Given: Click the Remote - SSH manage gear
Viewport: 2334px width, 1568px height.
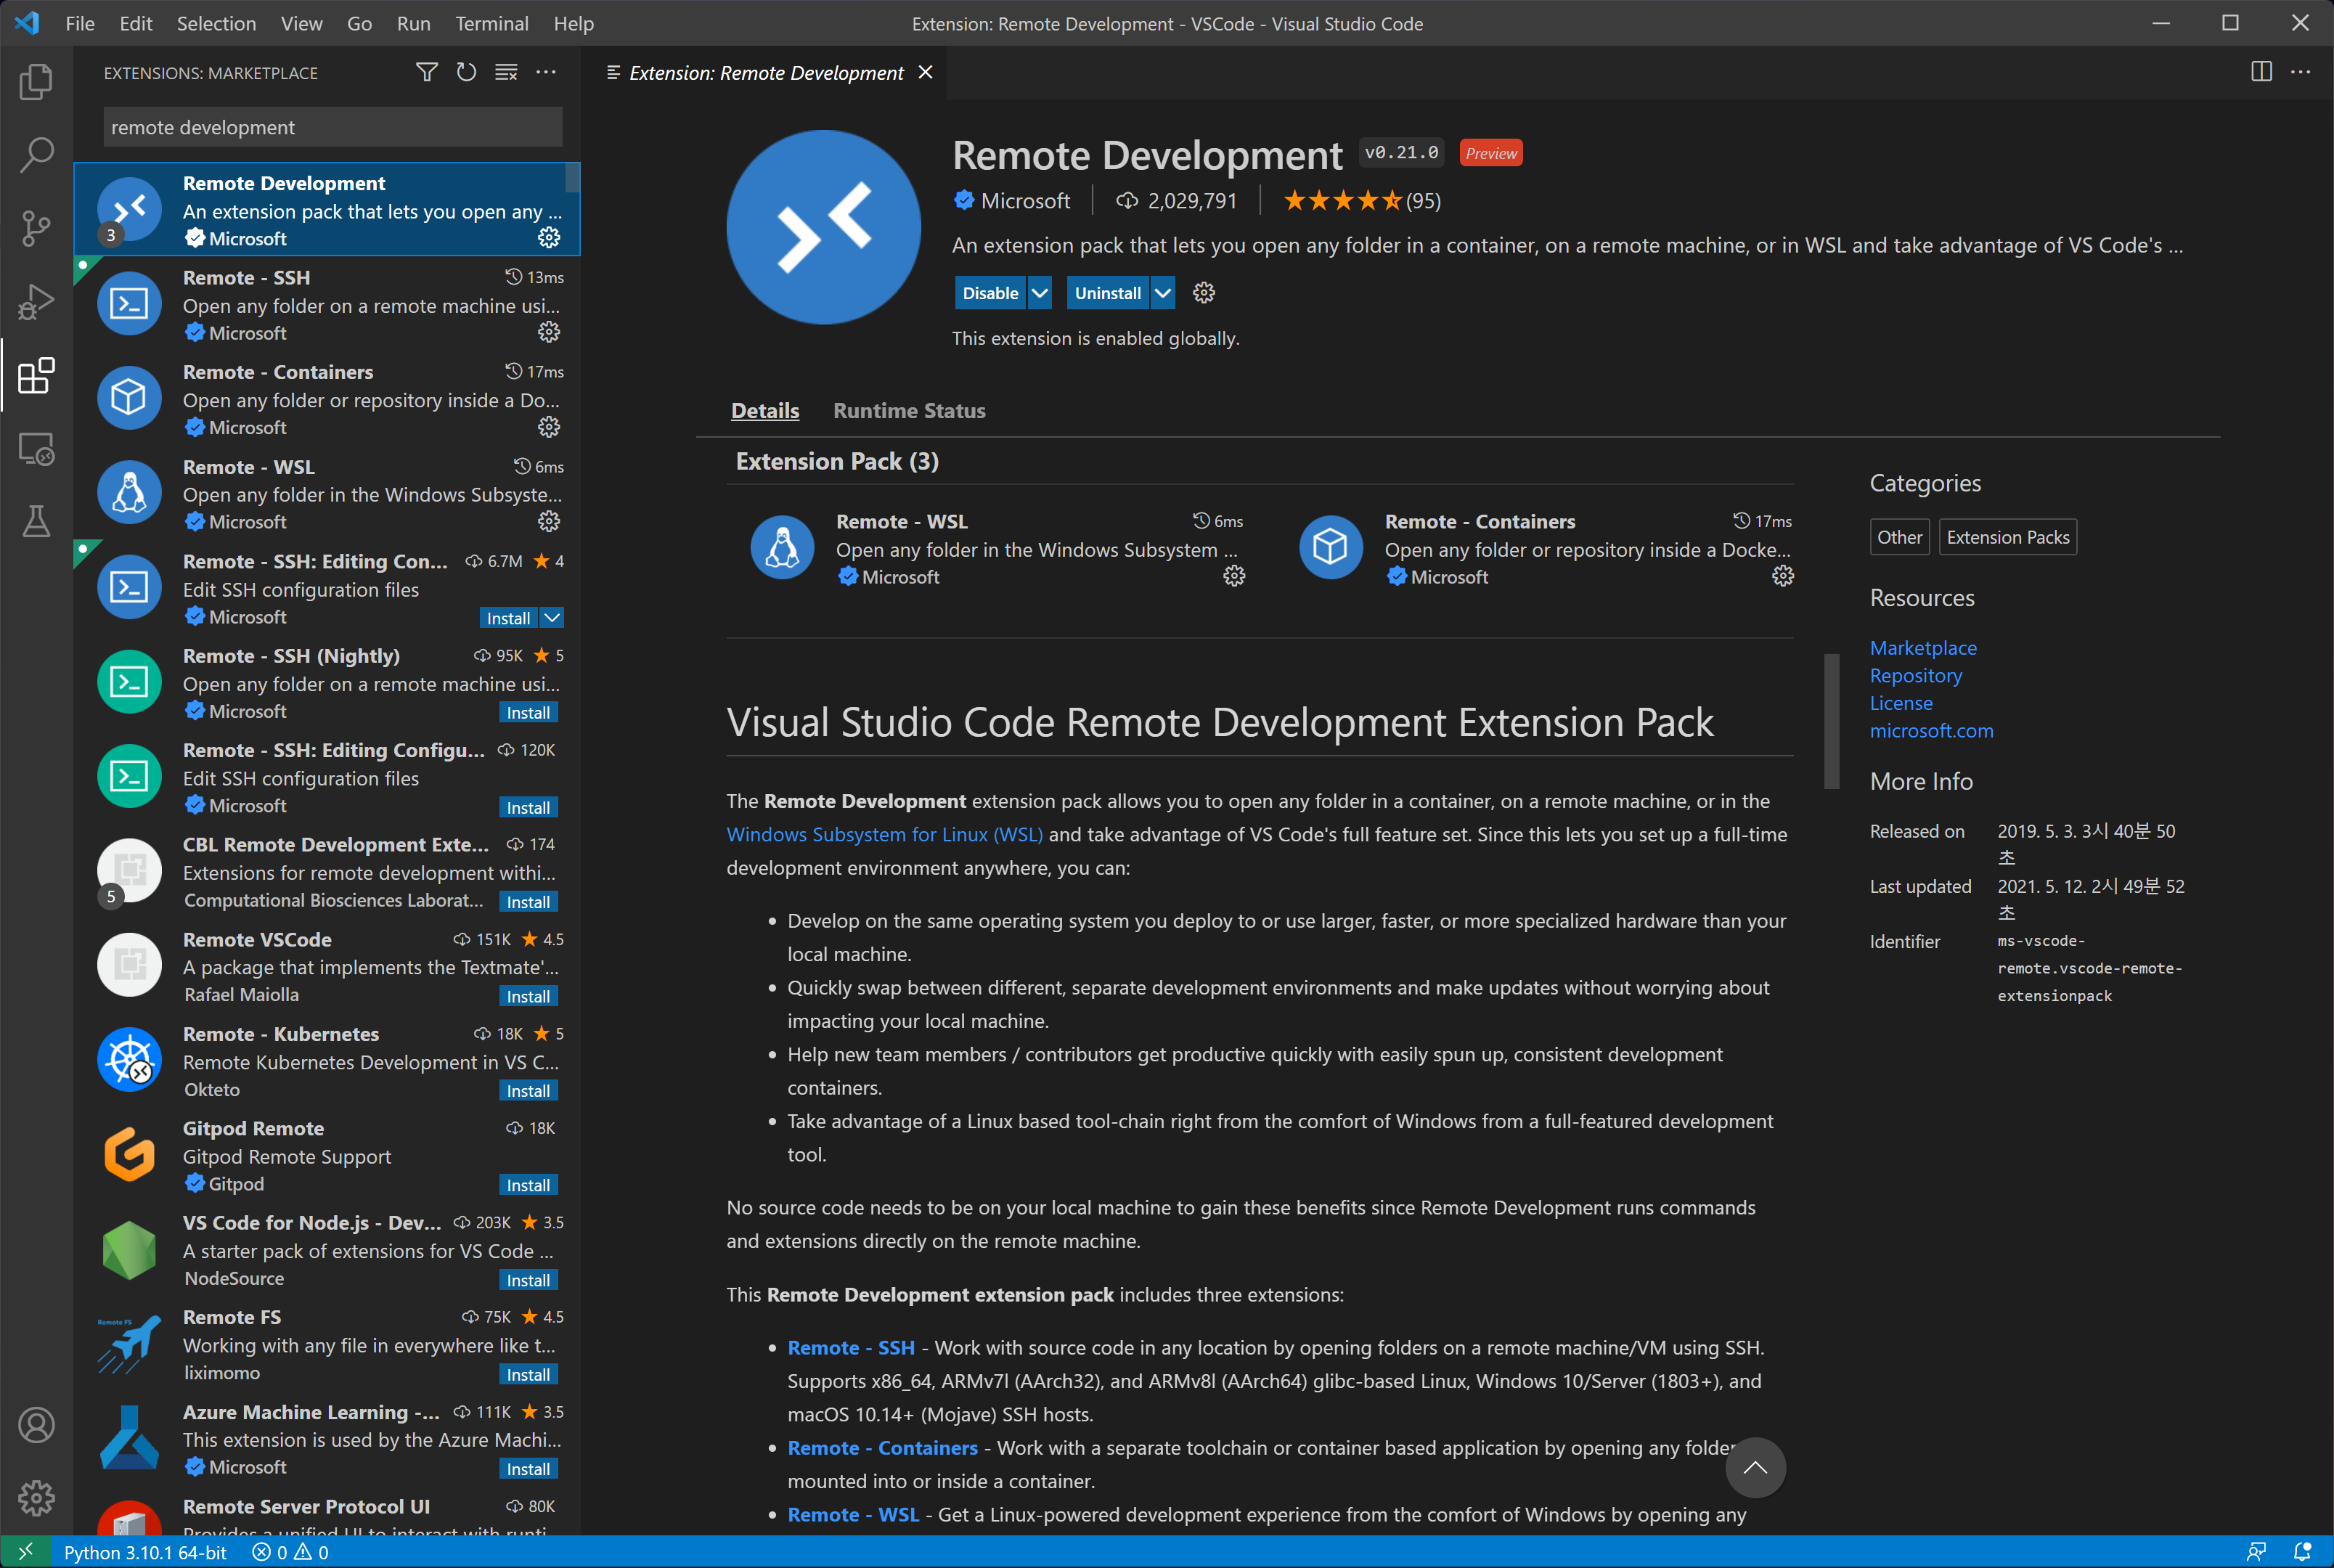Looking at the screenshot, I should [x=549, y=332].
